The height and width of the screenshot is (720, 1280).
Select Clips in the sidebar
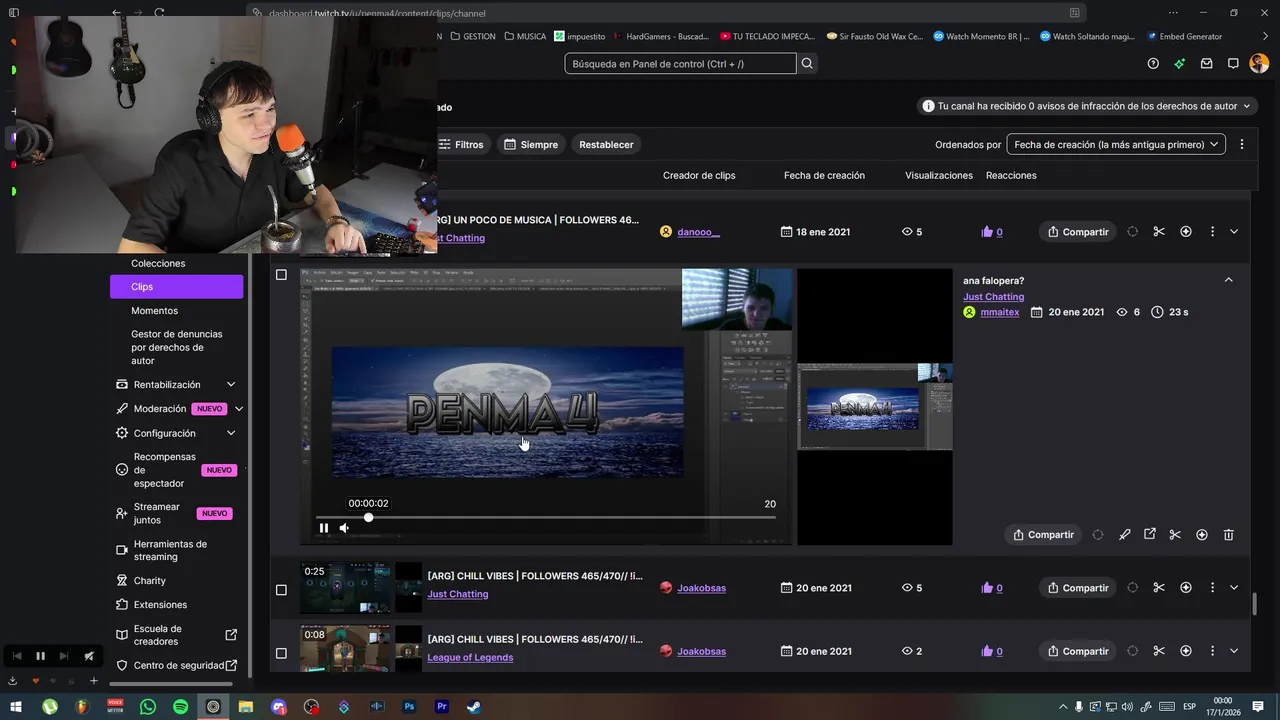pyautogui.click(x=176, y=287)
